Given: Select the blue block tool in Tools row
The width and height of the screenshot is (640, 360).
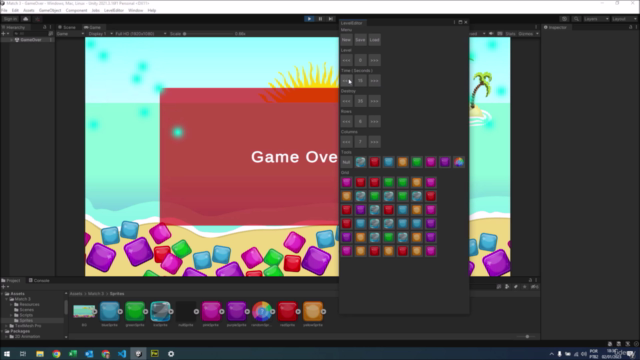Looking at the screenshot, I should point(389,162).
